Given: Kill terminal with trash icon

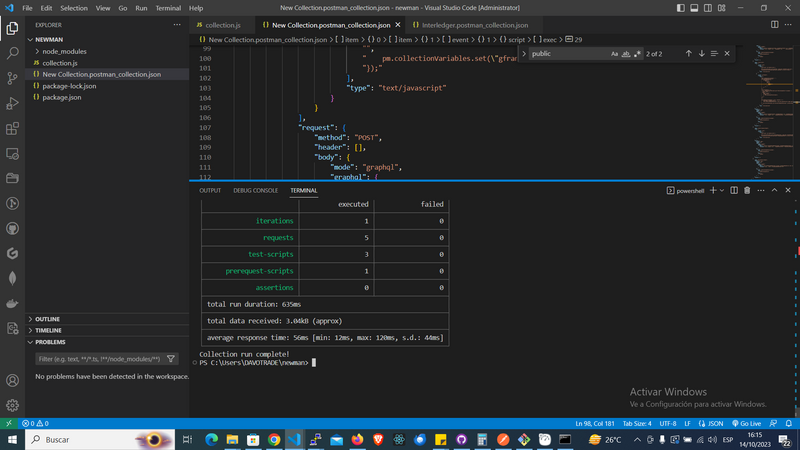Looking at the screenshot, I should coord(747,190).
